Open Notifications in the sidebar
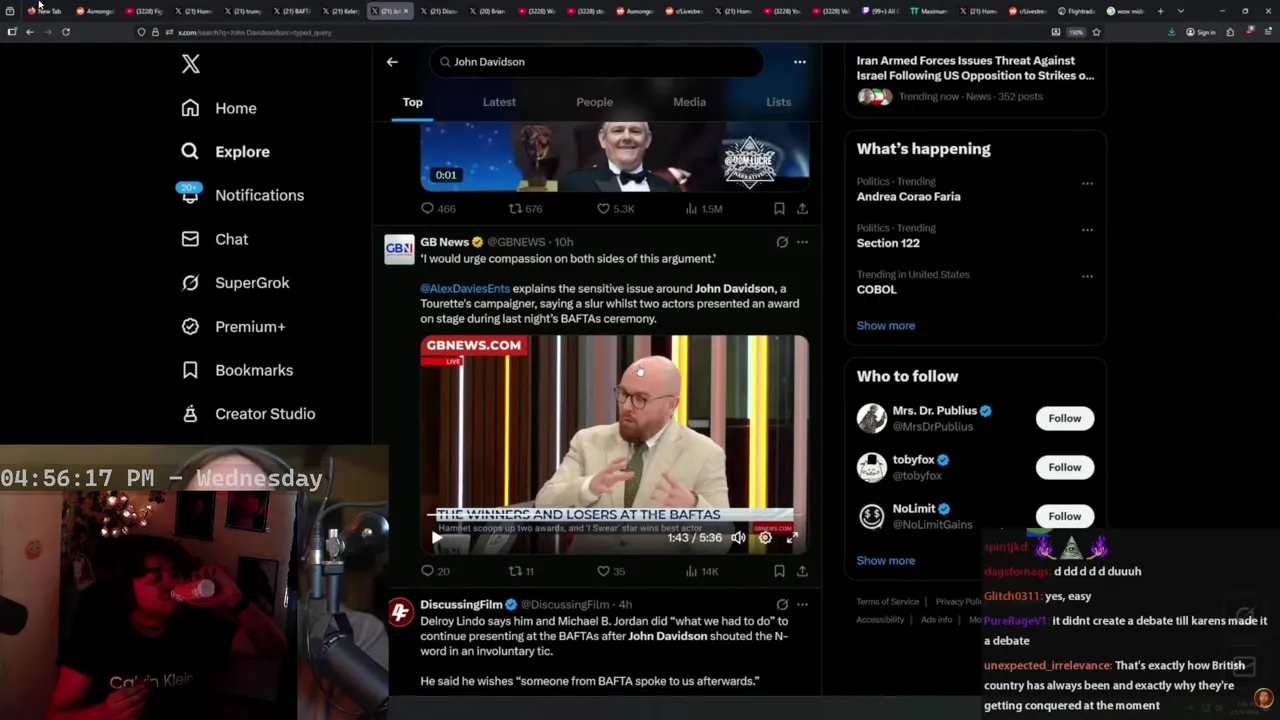This screenshot has width=1280, height=720. (x=242, y=195)
